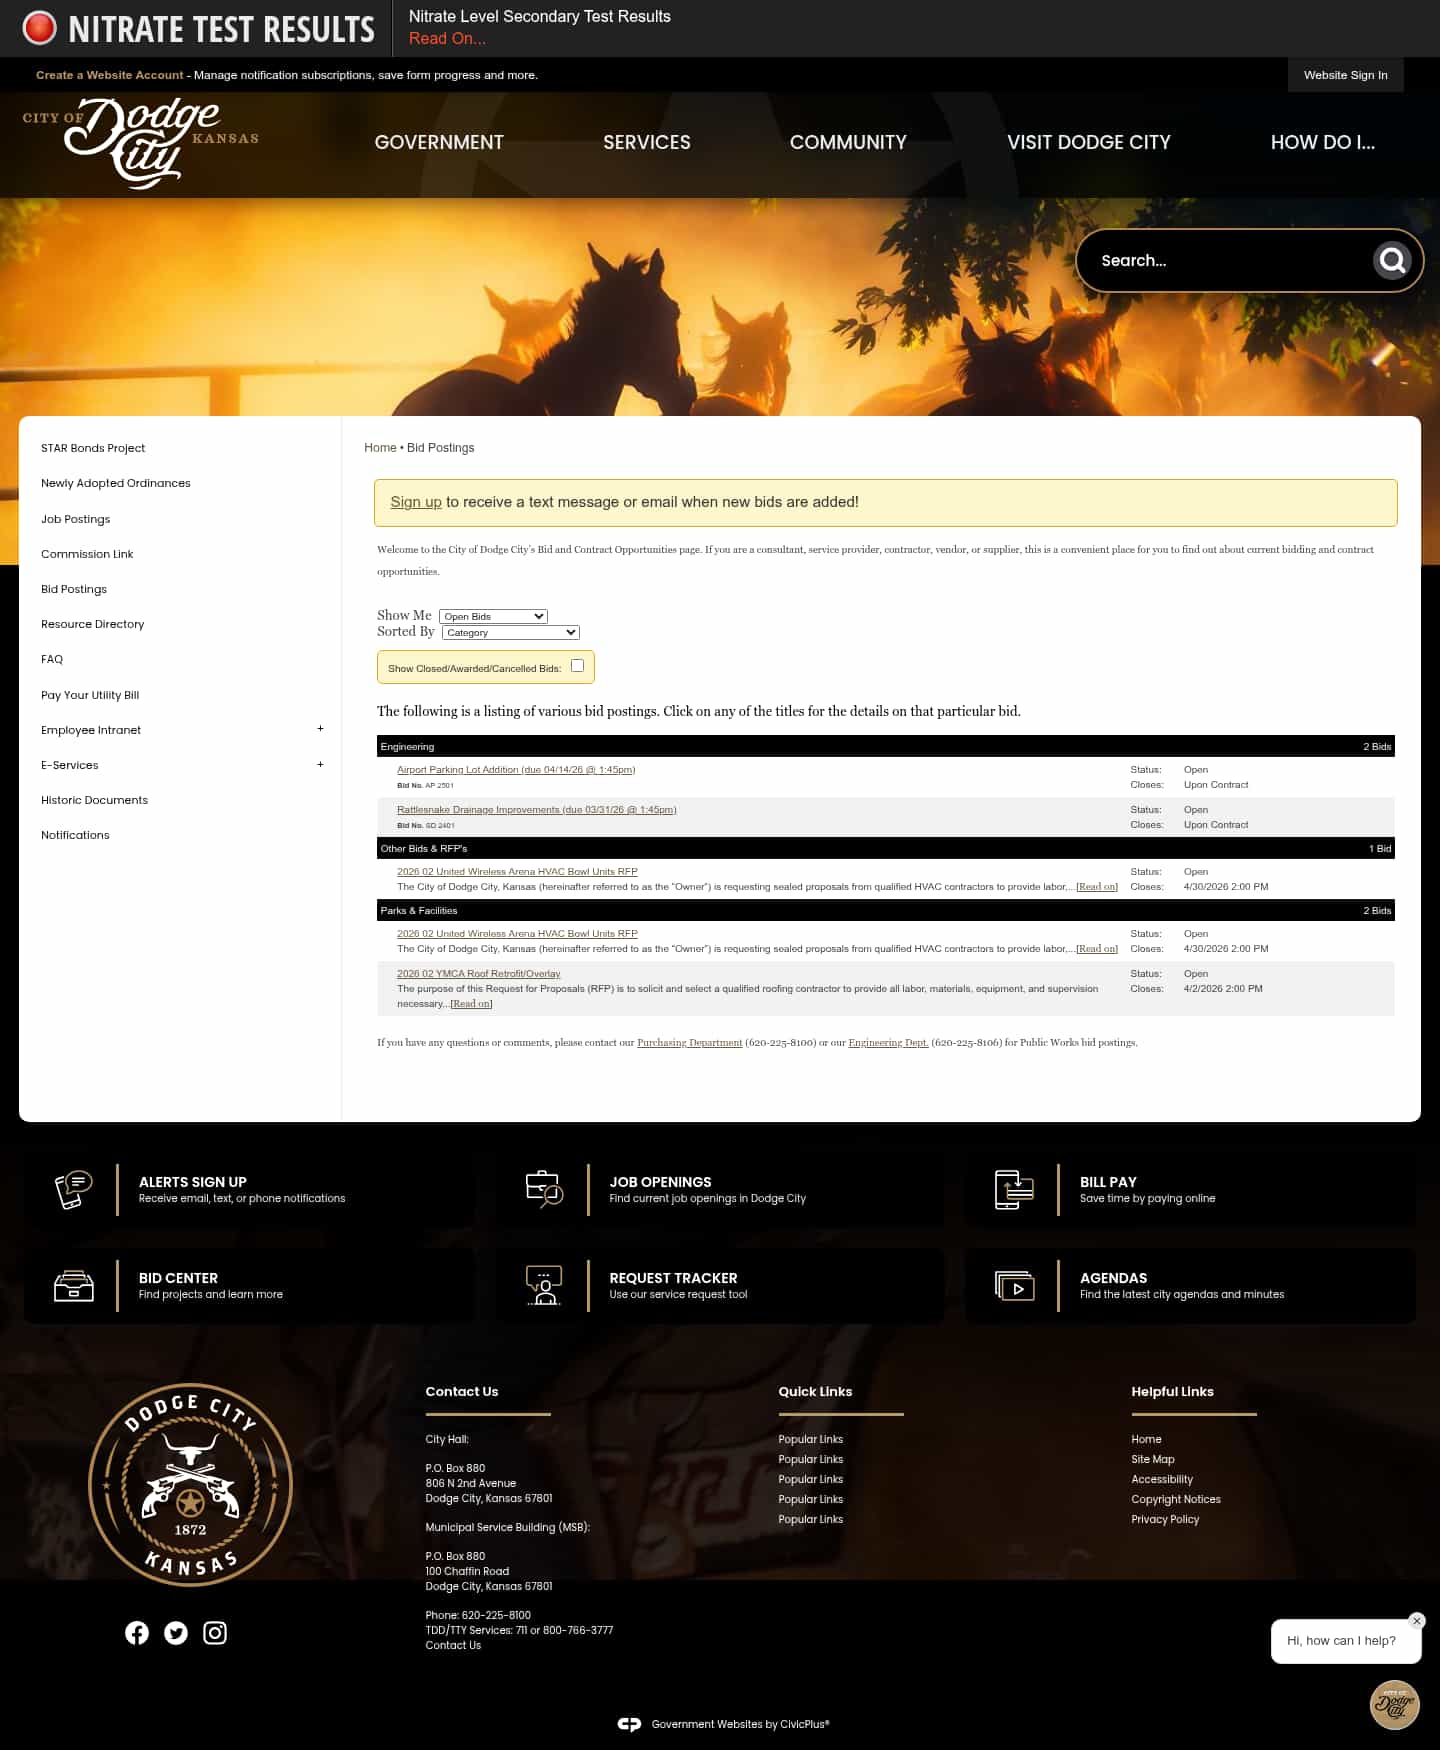Click the Purchasing Department link
The width and height of the screenshot is (1440, 1750).
(x=690, y=1043)
